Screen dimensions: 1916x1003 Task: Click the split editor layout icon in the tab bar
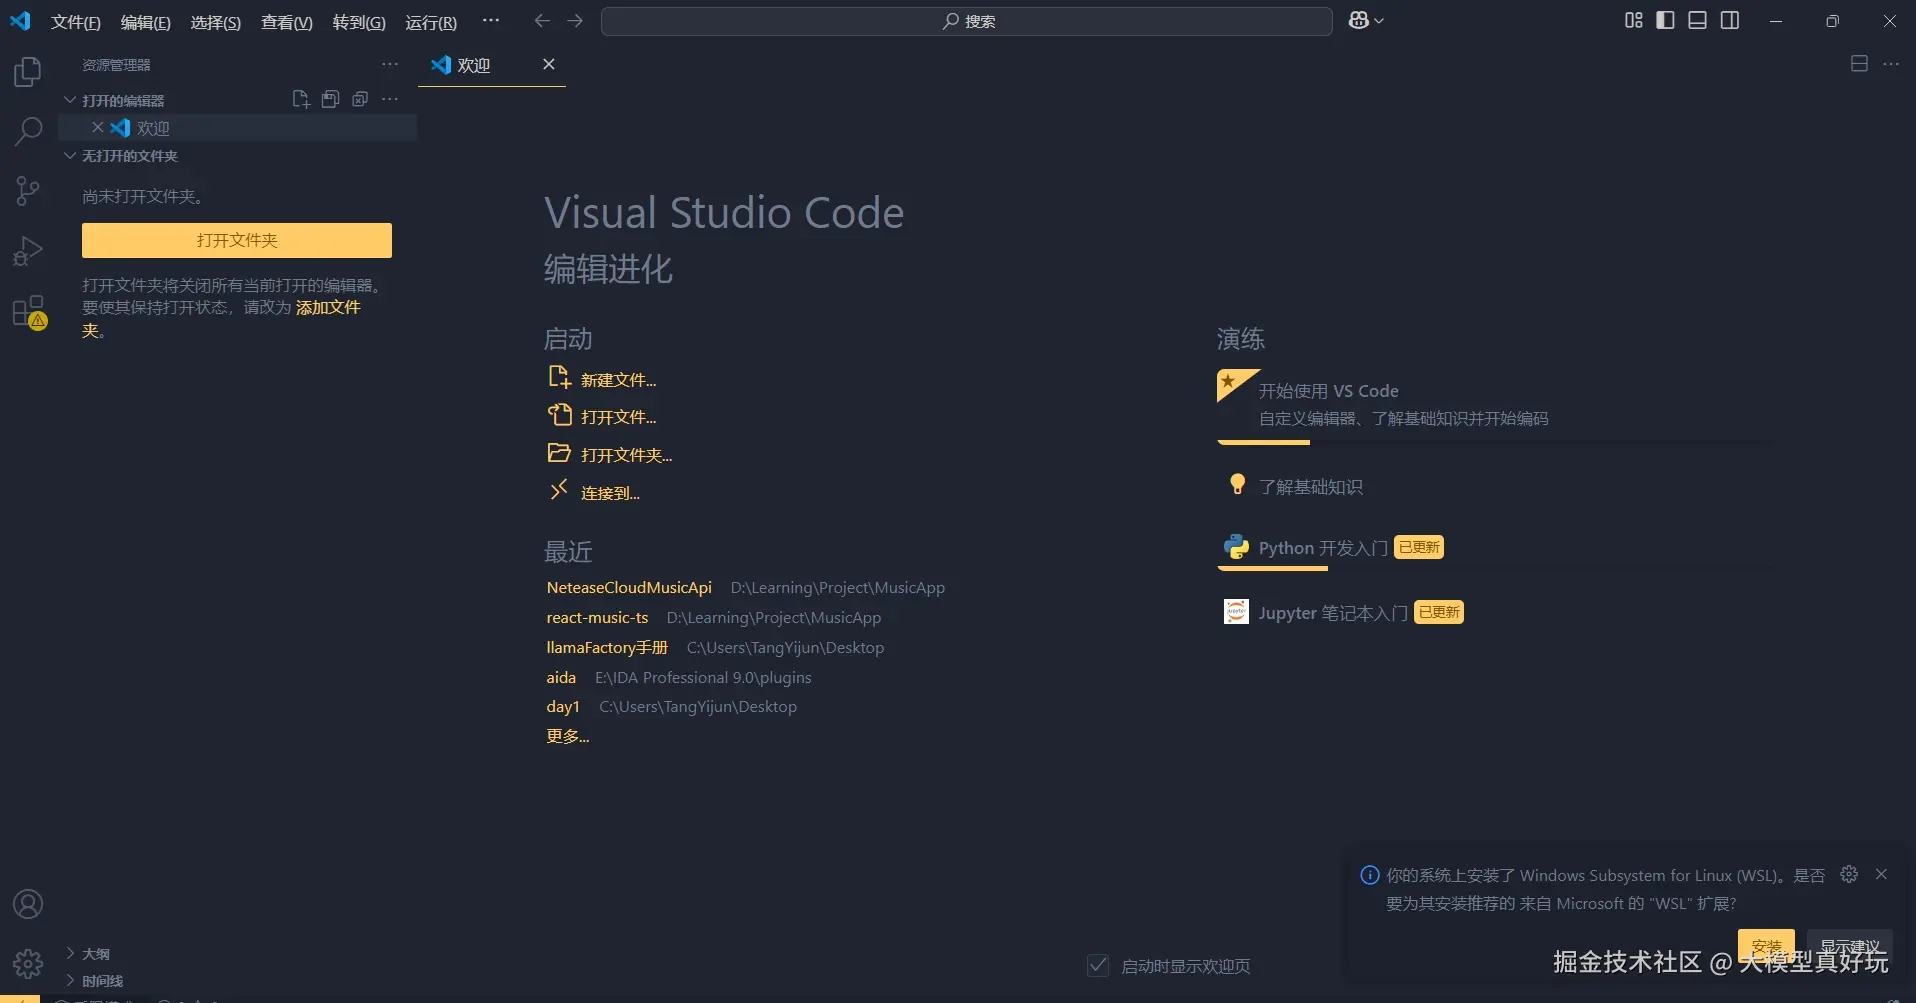[x=1859, y=64]
